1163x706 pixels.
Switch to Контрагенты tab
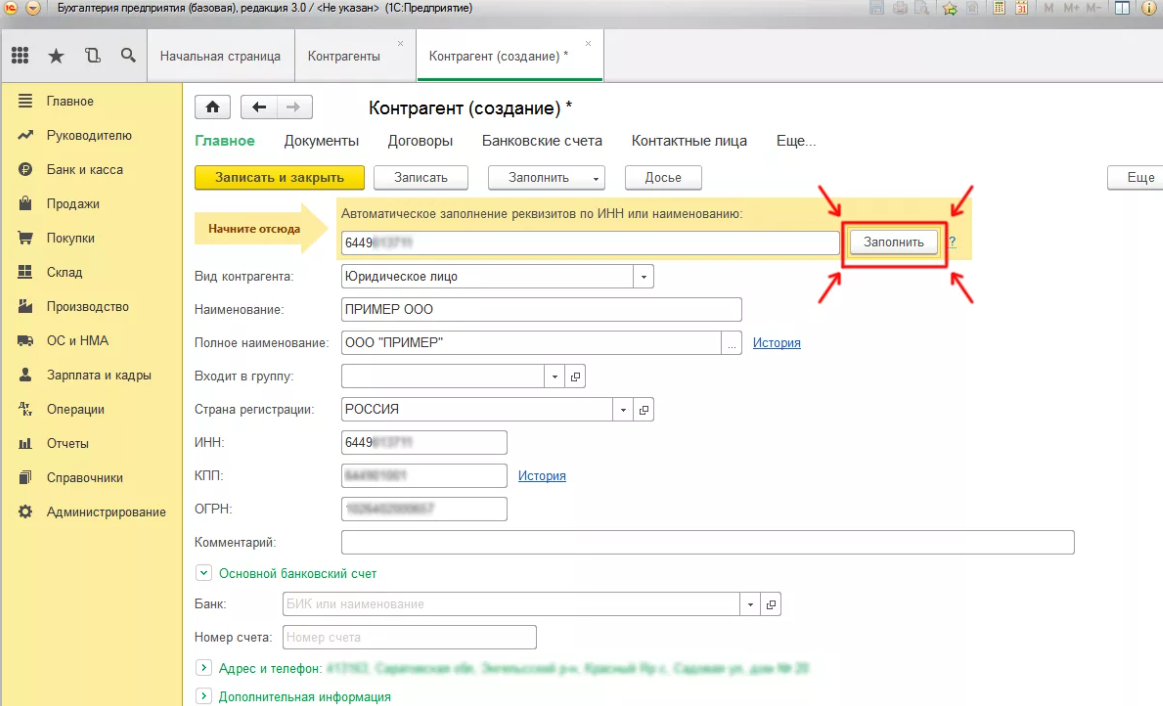[x=344, y=56]
